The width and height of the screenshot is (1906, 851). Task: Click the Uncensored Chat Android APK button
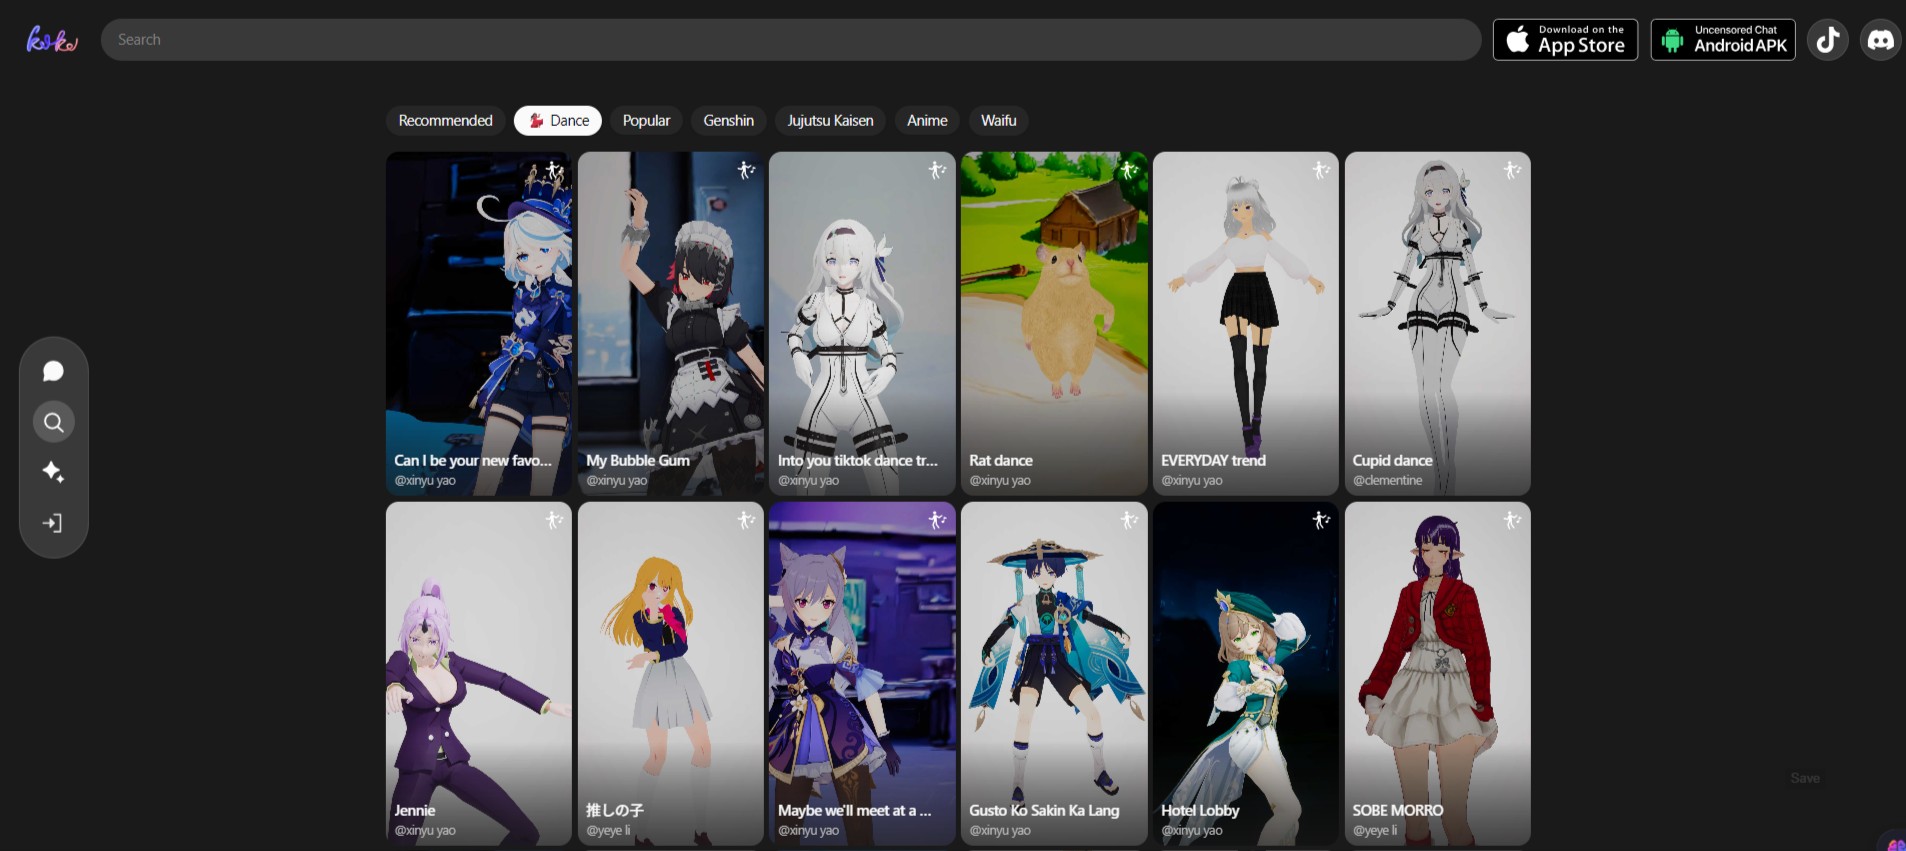click(x=1723, y=40)
